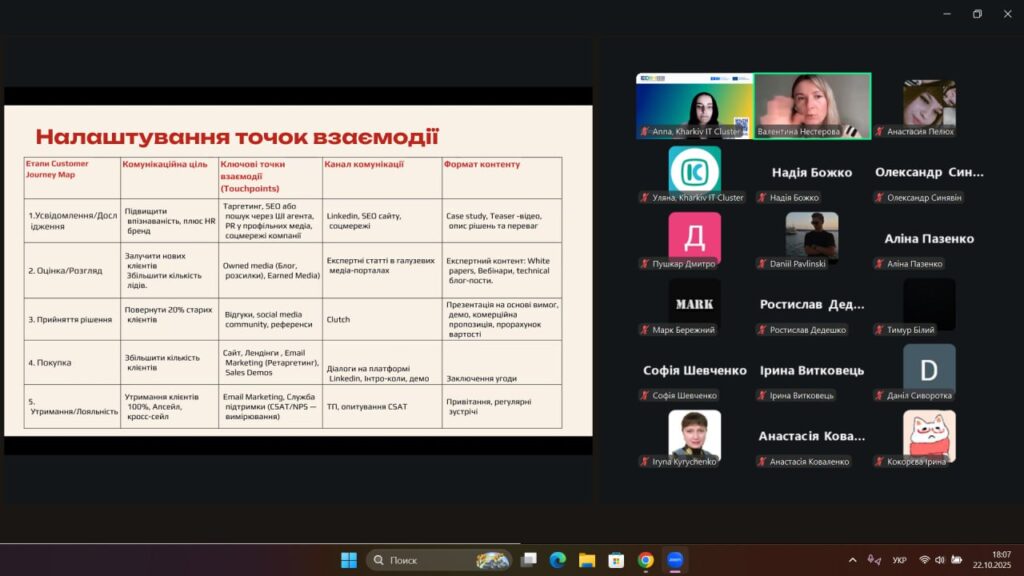Open Task View from the taskbar
1024x576 pixels.
(x=529, y=560)
